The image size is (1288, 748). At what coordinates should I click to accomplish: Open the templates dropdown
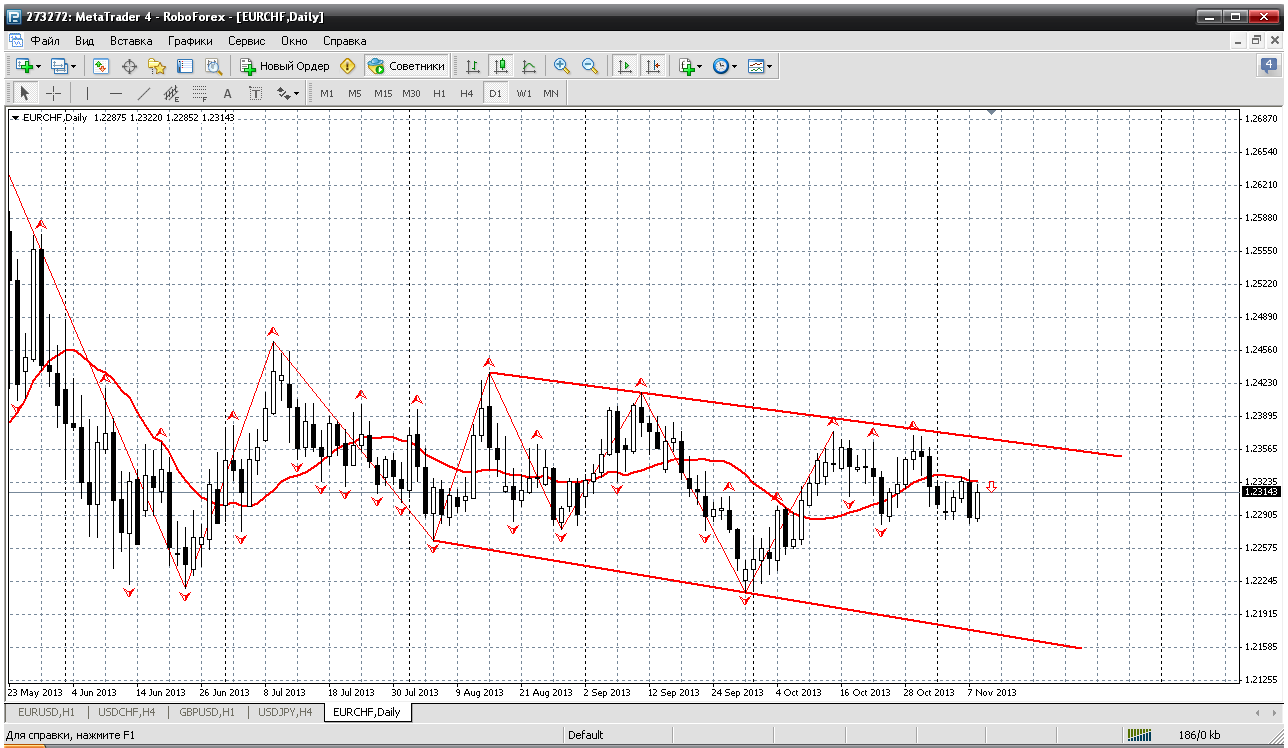(760, 66)
